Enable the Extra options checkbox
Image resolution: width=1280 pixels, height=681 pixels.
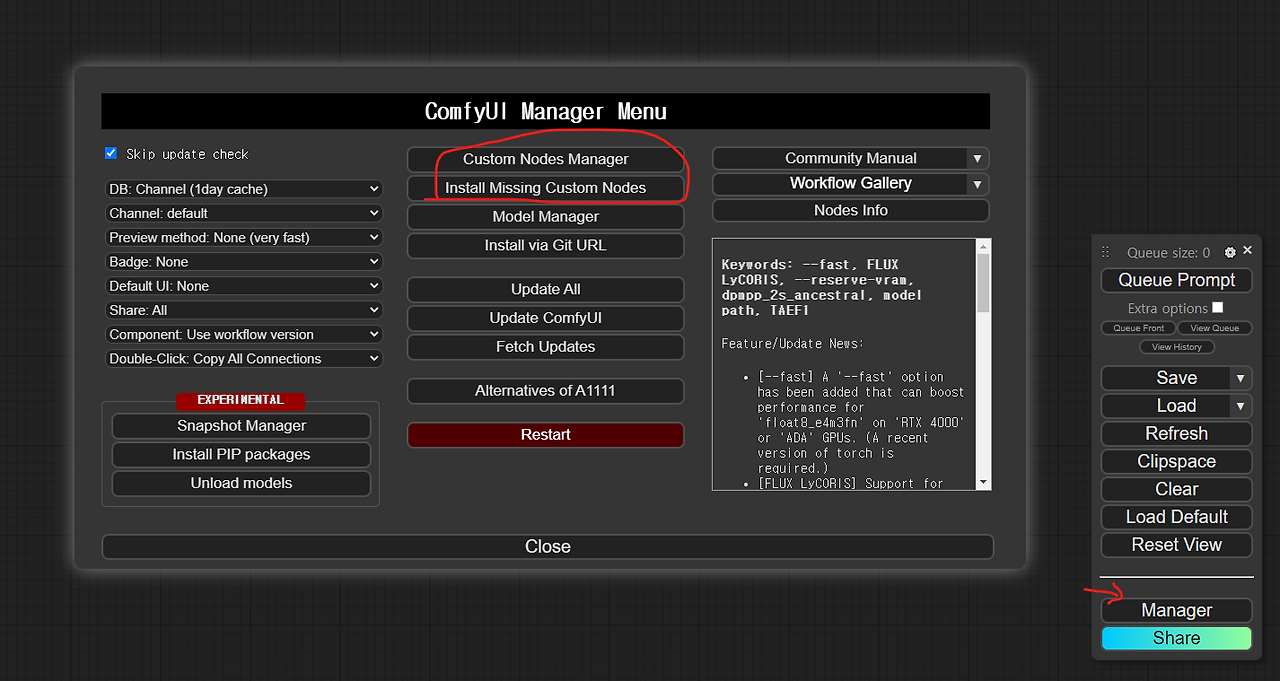coord(1217,307)
